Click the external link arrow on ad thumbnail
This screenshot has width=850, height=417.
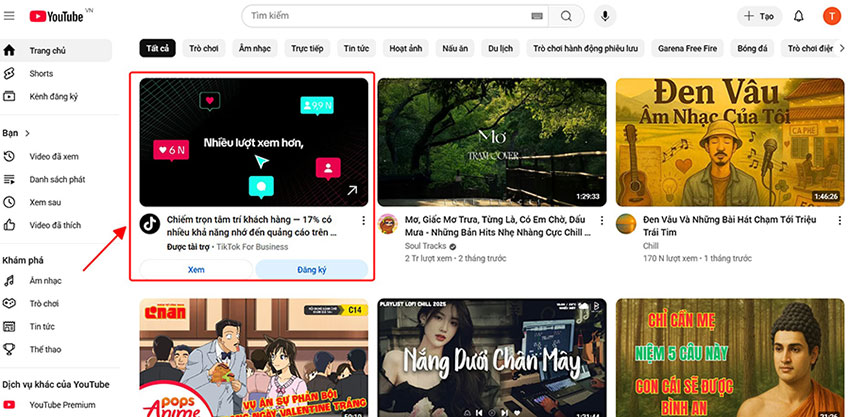pos(352,190)
